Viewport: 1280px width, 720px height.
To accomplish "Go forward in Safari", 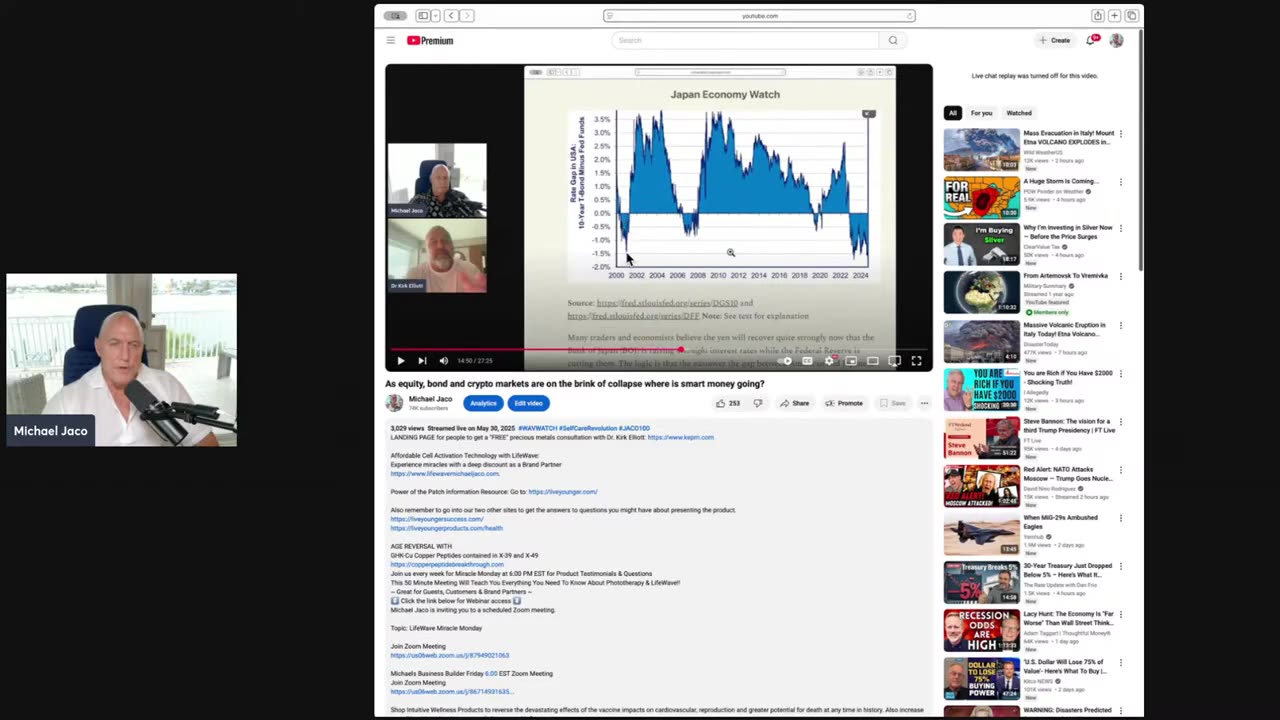I will (x=467, y=16).
